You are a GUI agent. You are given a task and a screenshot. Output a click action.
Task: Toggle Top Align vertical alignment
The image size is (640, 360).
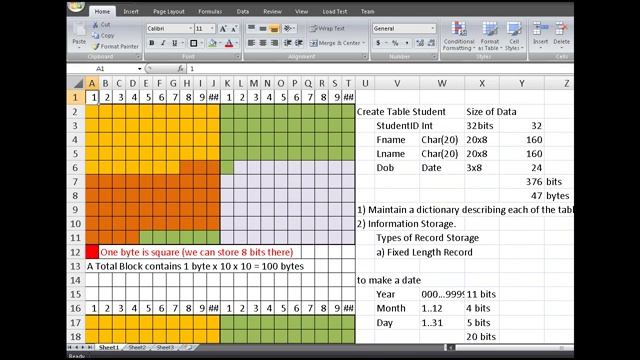point(251,28)
